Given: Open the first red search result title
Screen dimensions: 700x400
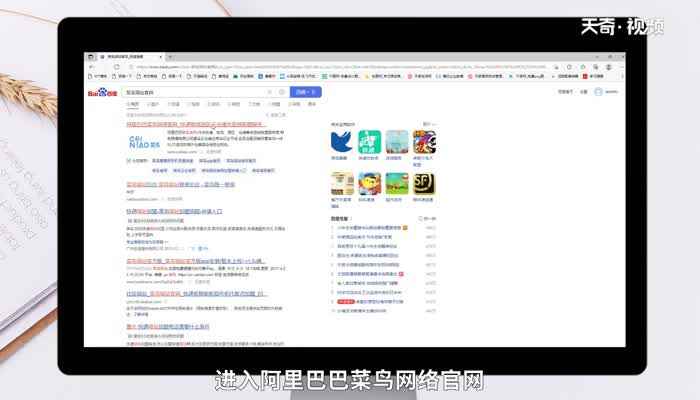Looking at the screenshot, I should pos(195,124).
